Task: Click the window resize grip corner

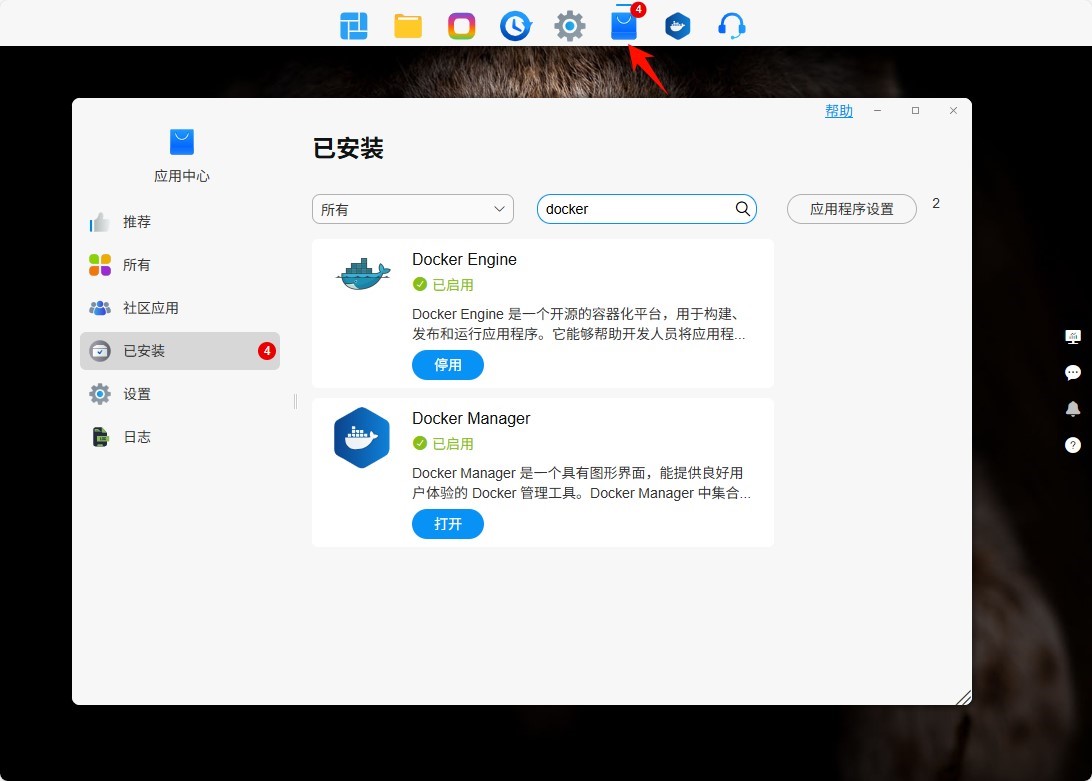Action: point(963,697)
